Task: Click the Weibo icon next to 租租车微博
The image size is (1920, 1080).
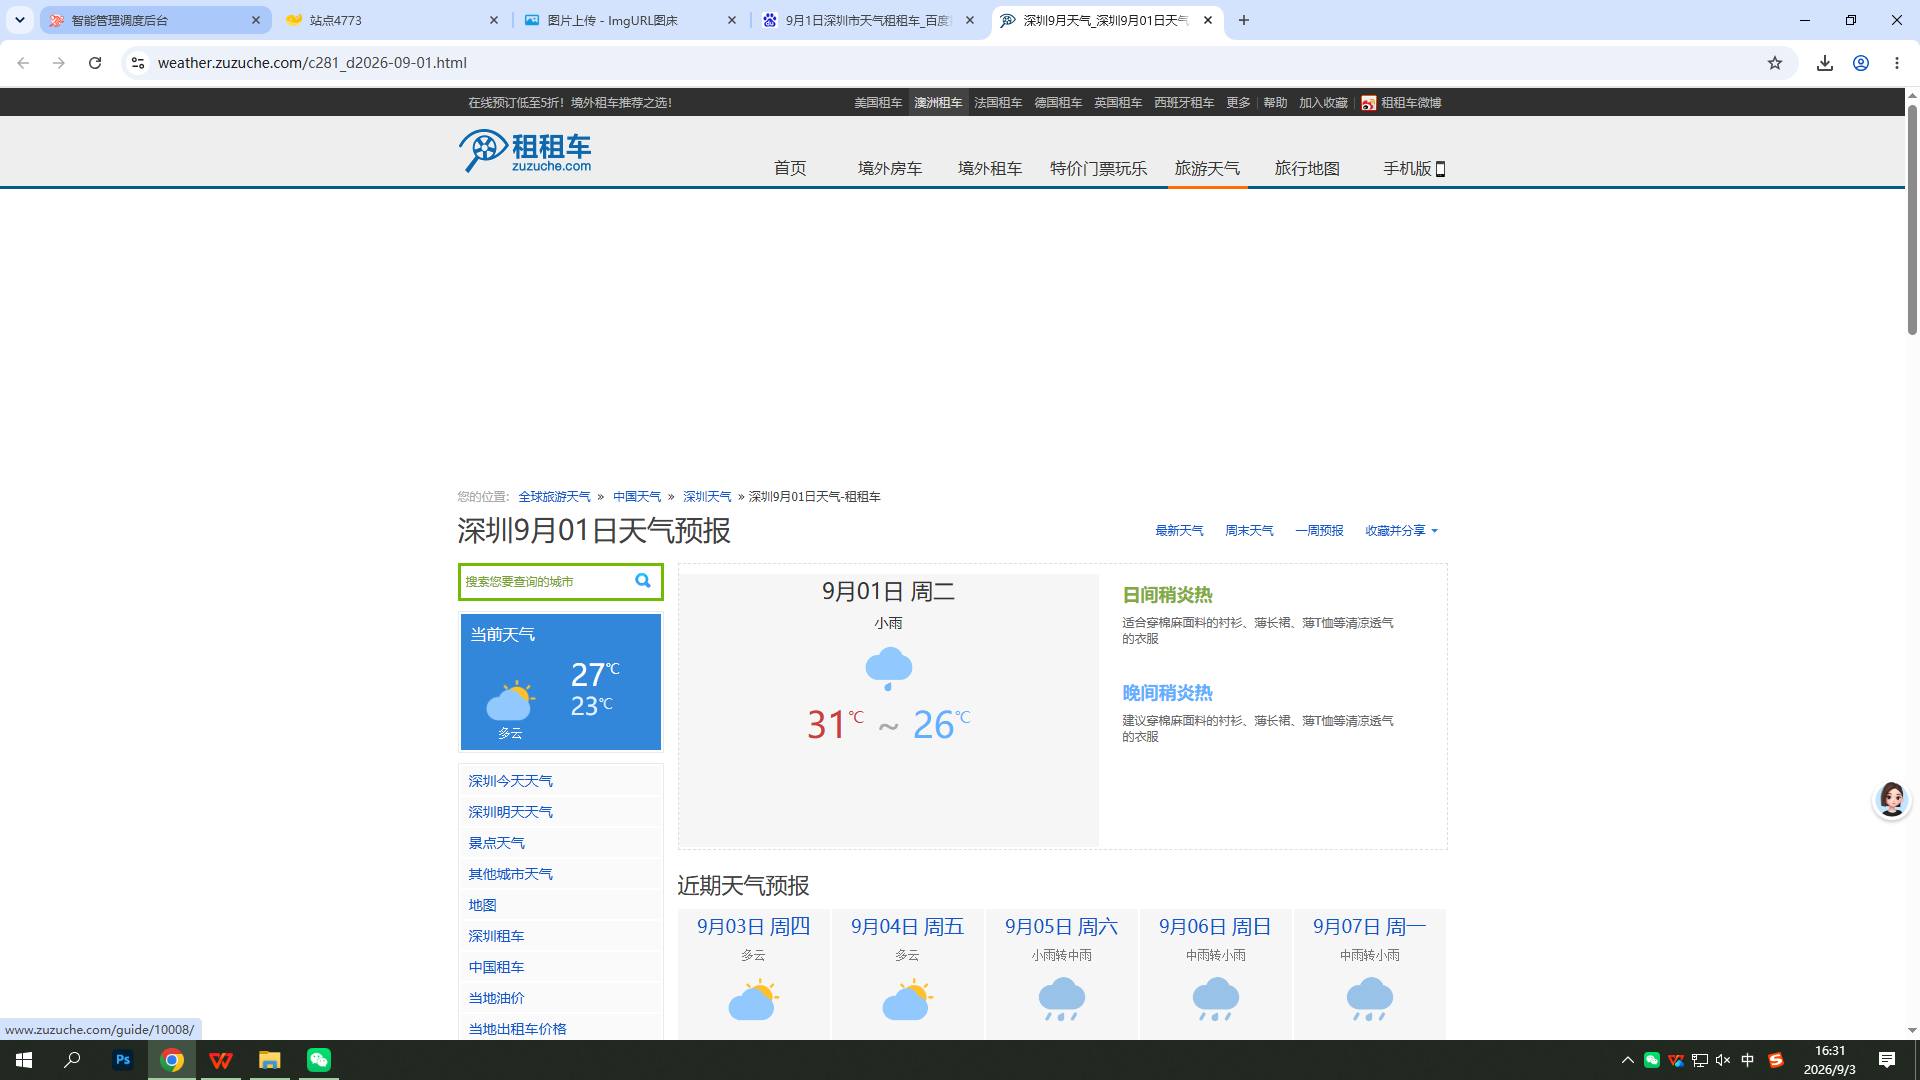Action: [1369, 103]
